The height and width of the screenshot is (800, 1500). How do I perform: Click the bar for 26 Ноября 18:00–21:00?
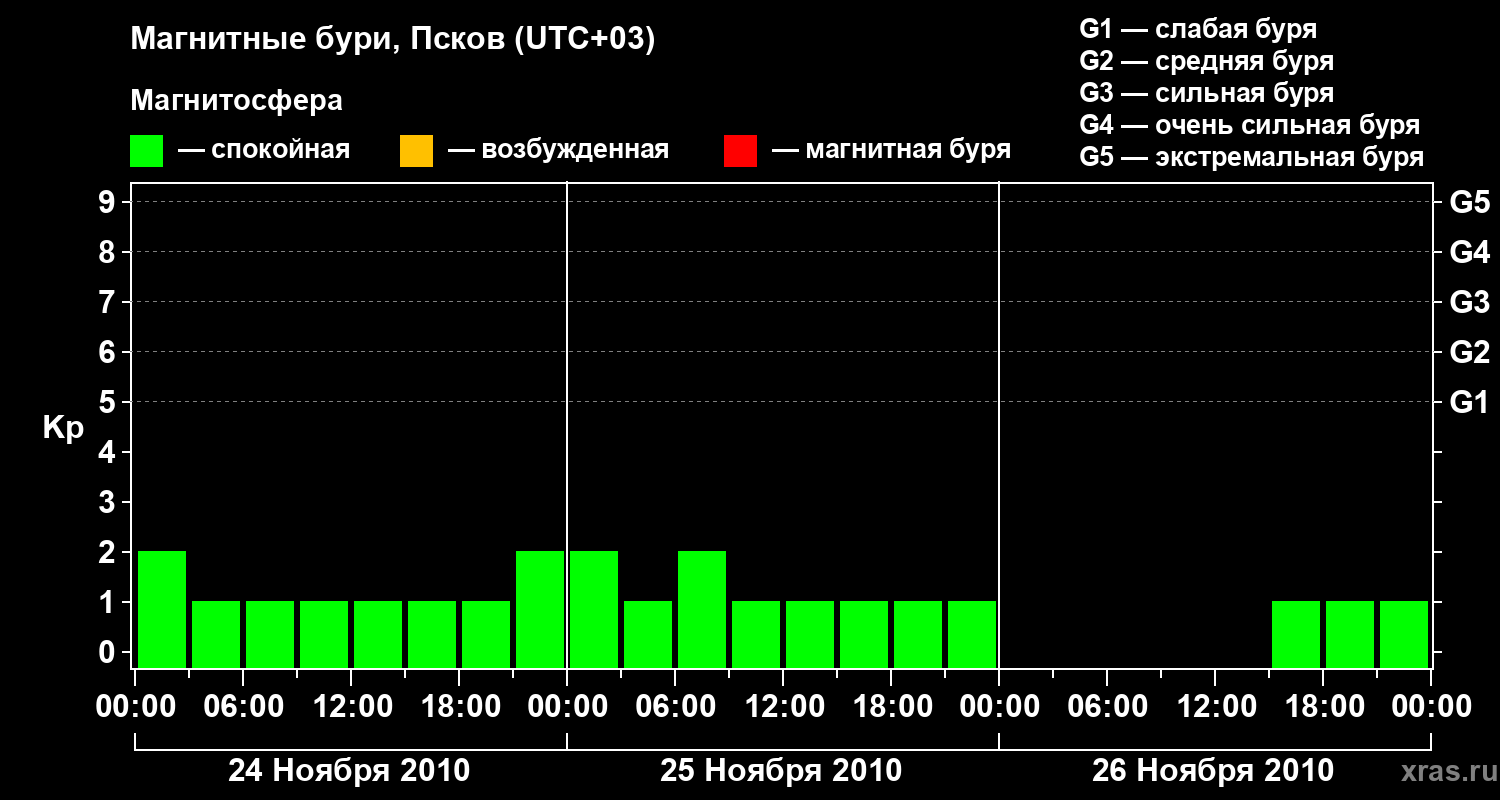click(x=1350, y=634)
